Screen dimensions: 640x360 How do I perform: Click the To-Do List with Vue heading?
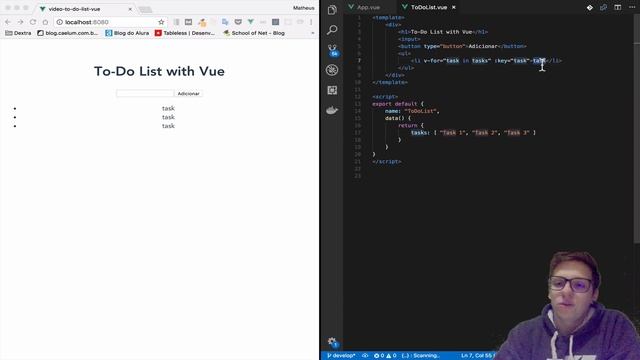(x=159, y=71)
